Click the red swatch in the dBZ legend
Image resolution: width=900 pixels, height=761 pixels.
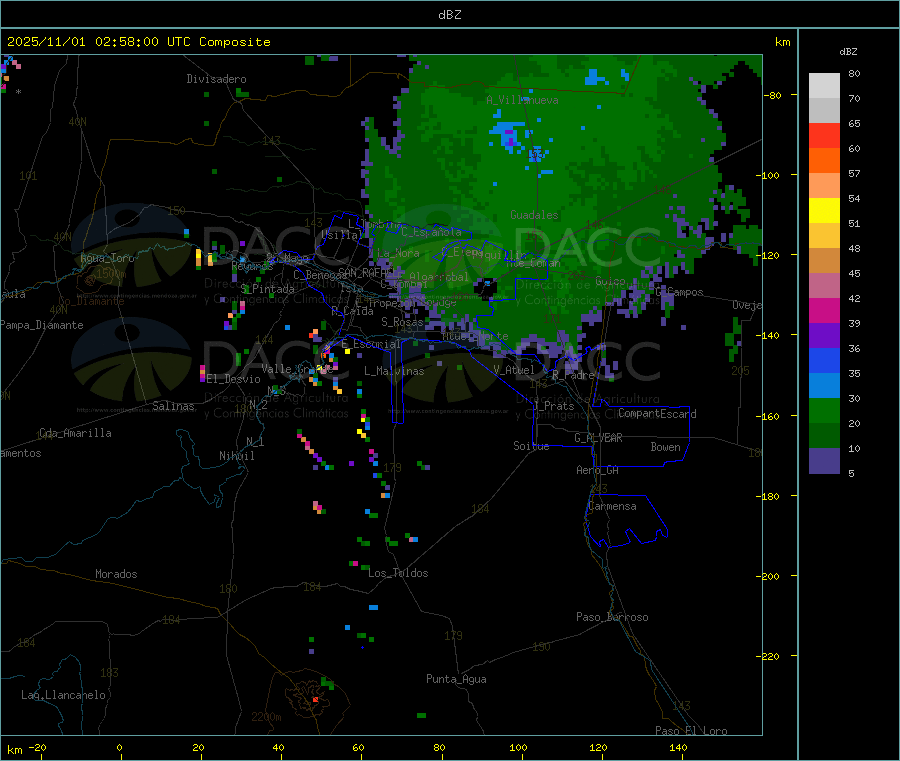pyautogui.click(x=824, y=135)
